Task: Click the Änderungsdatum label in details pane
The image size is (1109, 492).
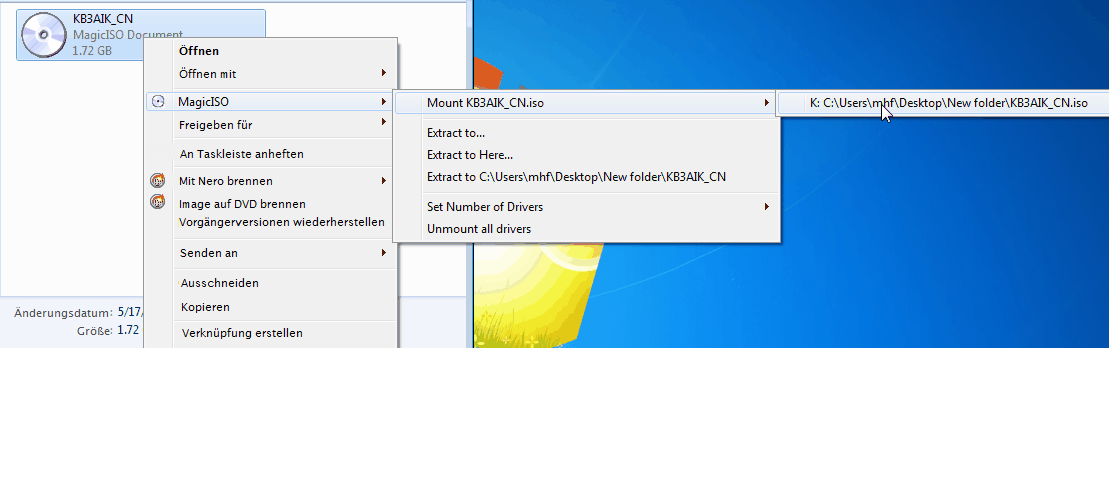Action: [63, 312]
